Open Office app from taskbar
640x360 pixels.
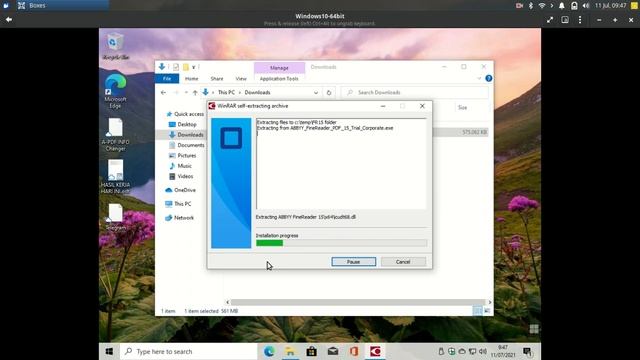(x=354, y=351)
